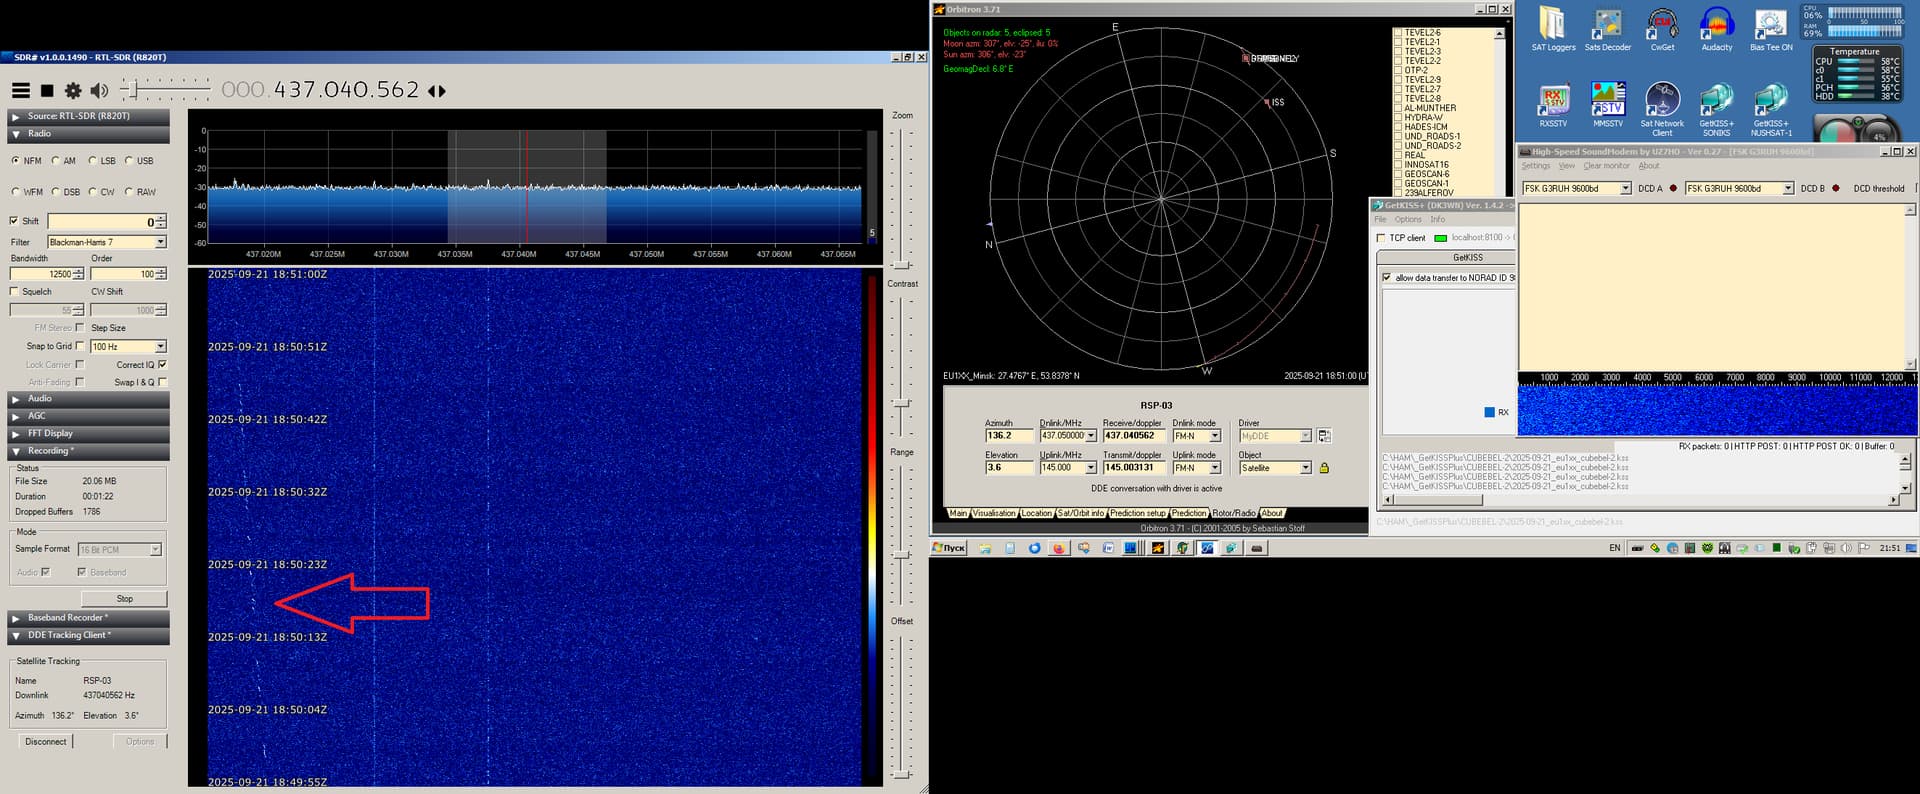The height and width of the screenshot is (794, 1920).
Task: Select the AM demodulation radio button
Action: pyautogui.click(x=56, y=161)
